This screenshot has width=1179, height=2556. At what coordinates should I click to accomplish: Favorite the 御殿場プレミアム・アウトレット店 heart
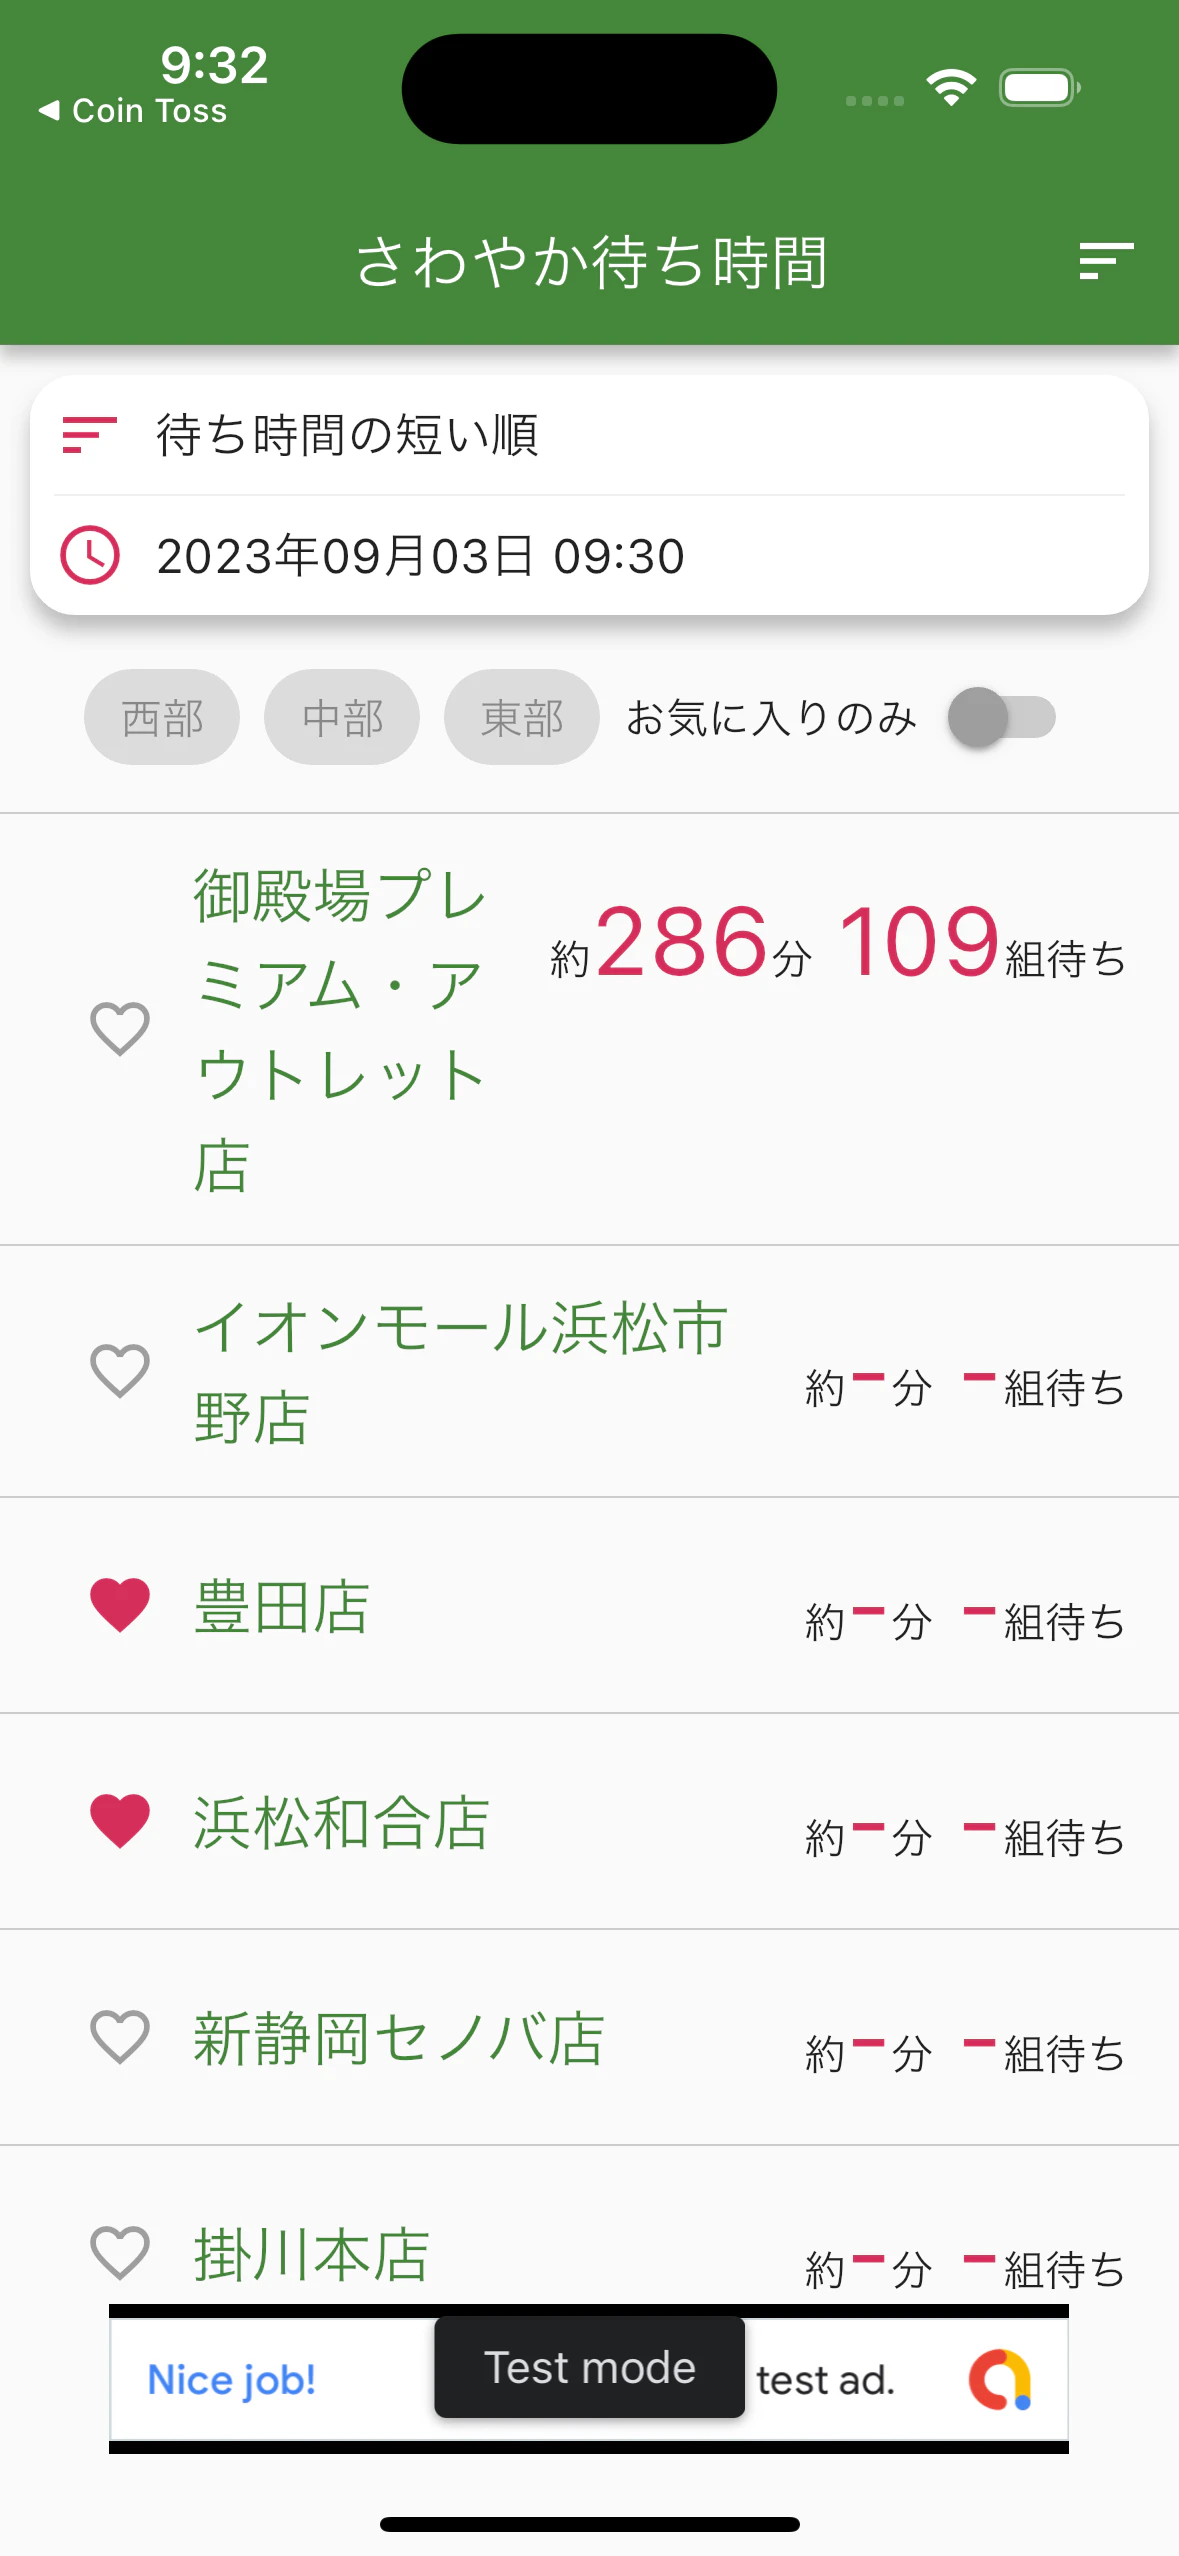pyautogui.click(x=120, y=1028)
